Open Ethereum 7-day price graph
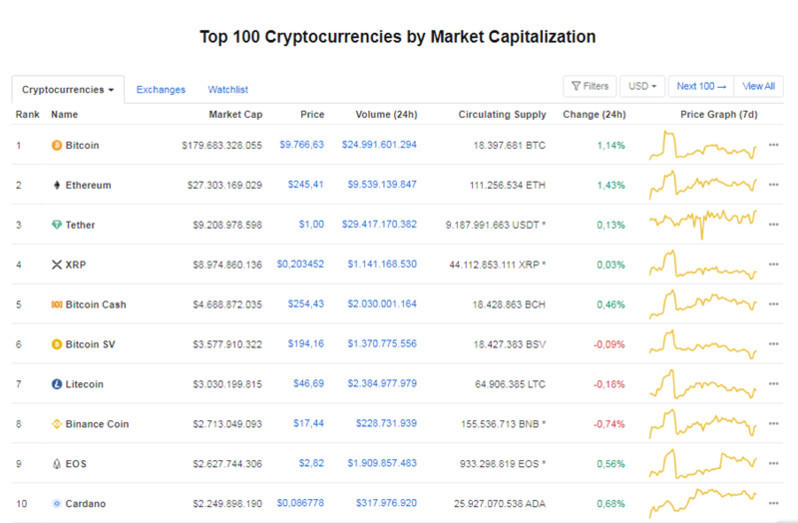 pos(703,185)
